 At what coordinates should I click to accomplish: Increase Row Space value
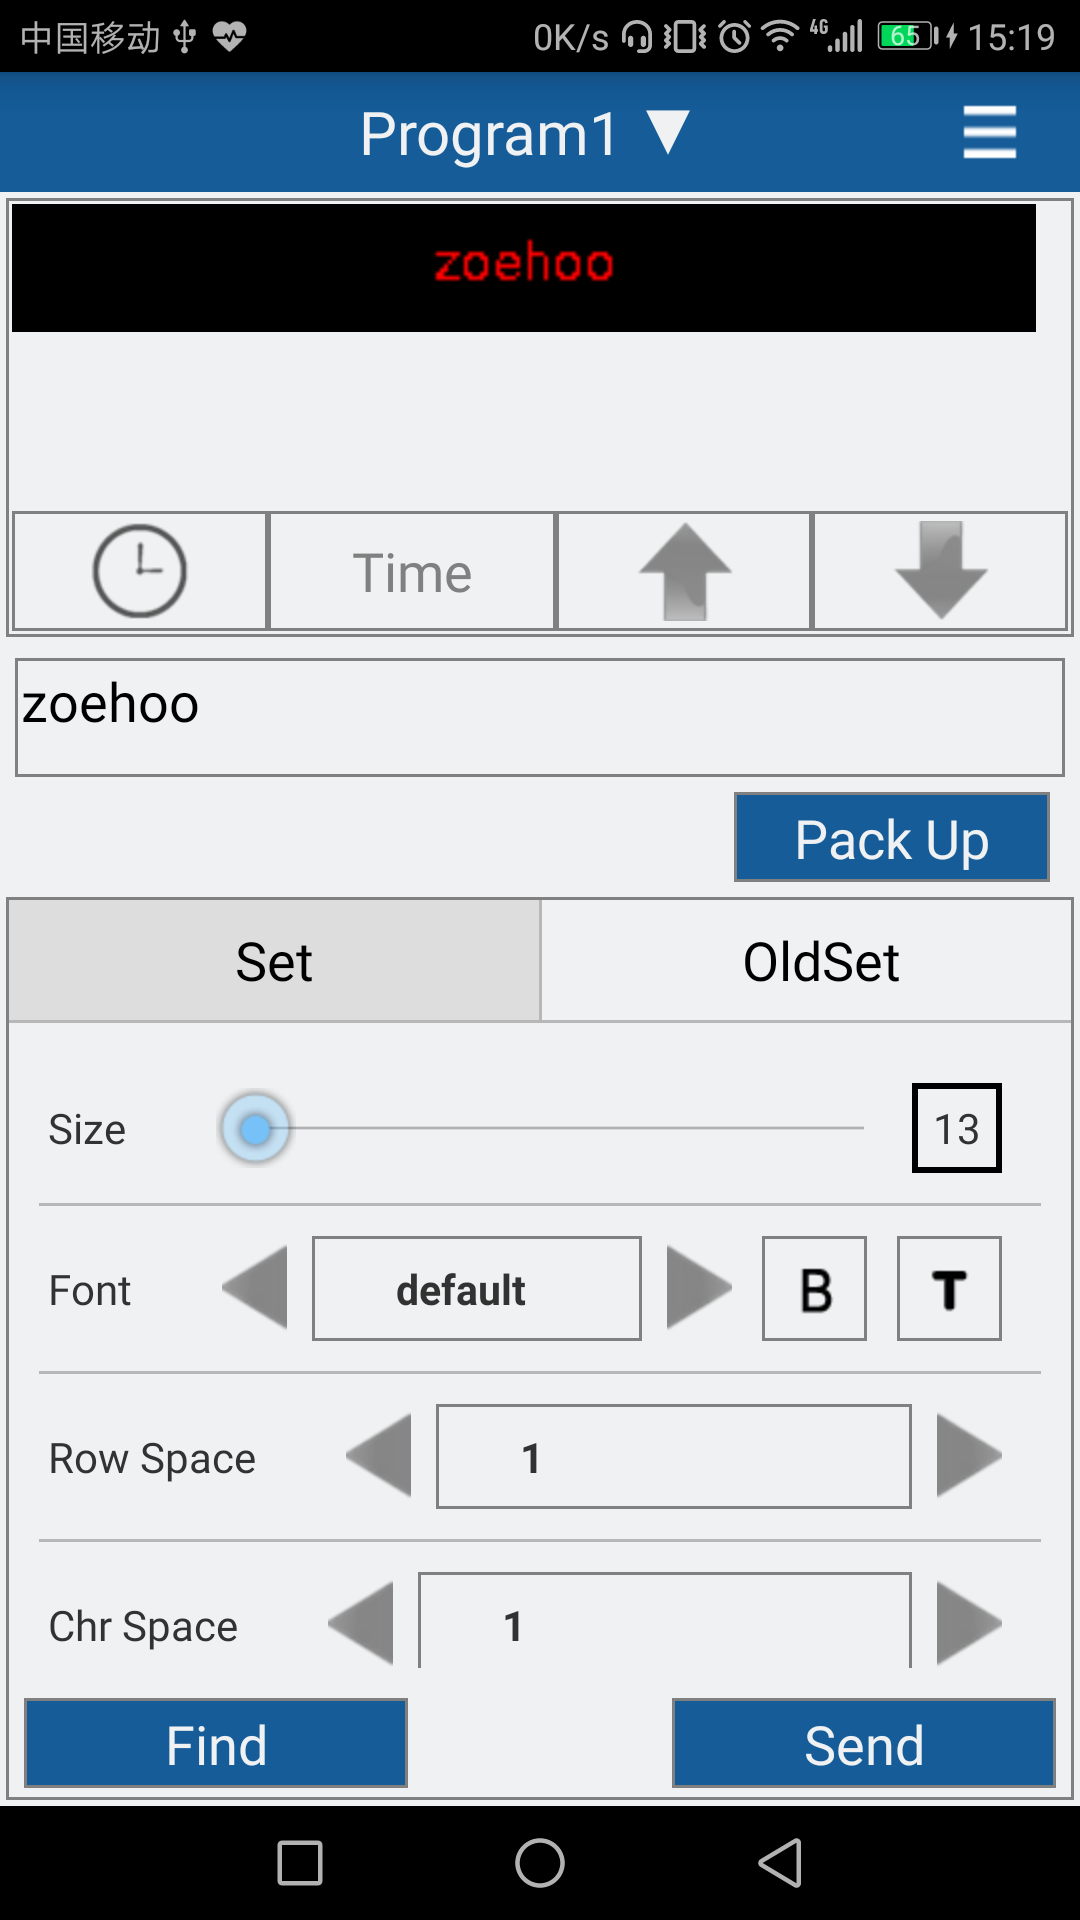(968, 1456)
